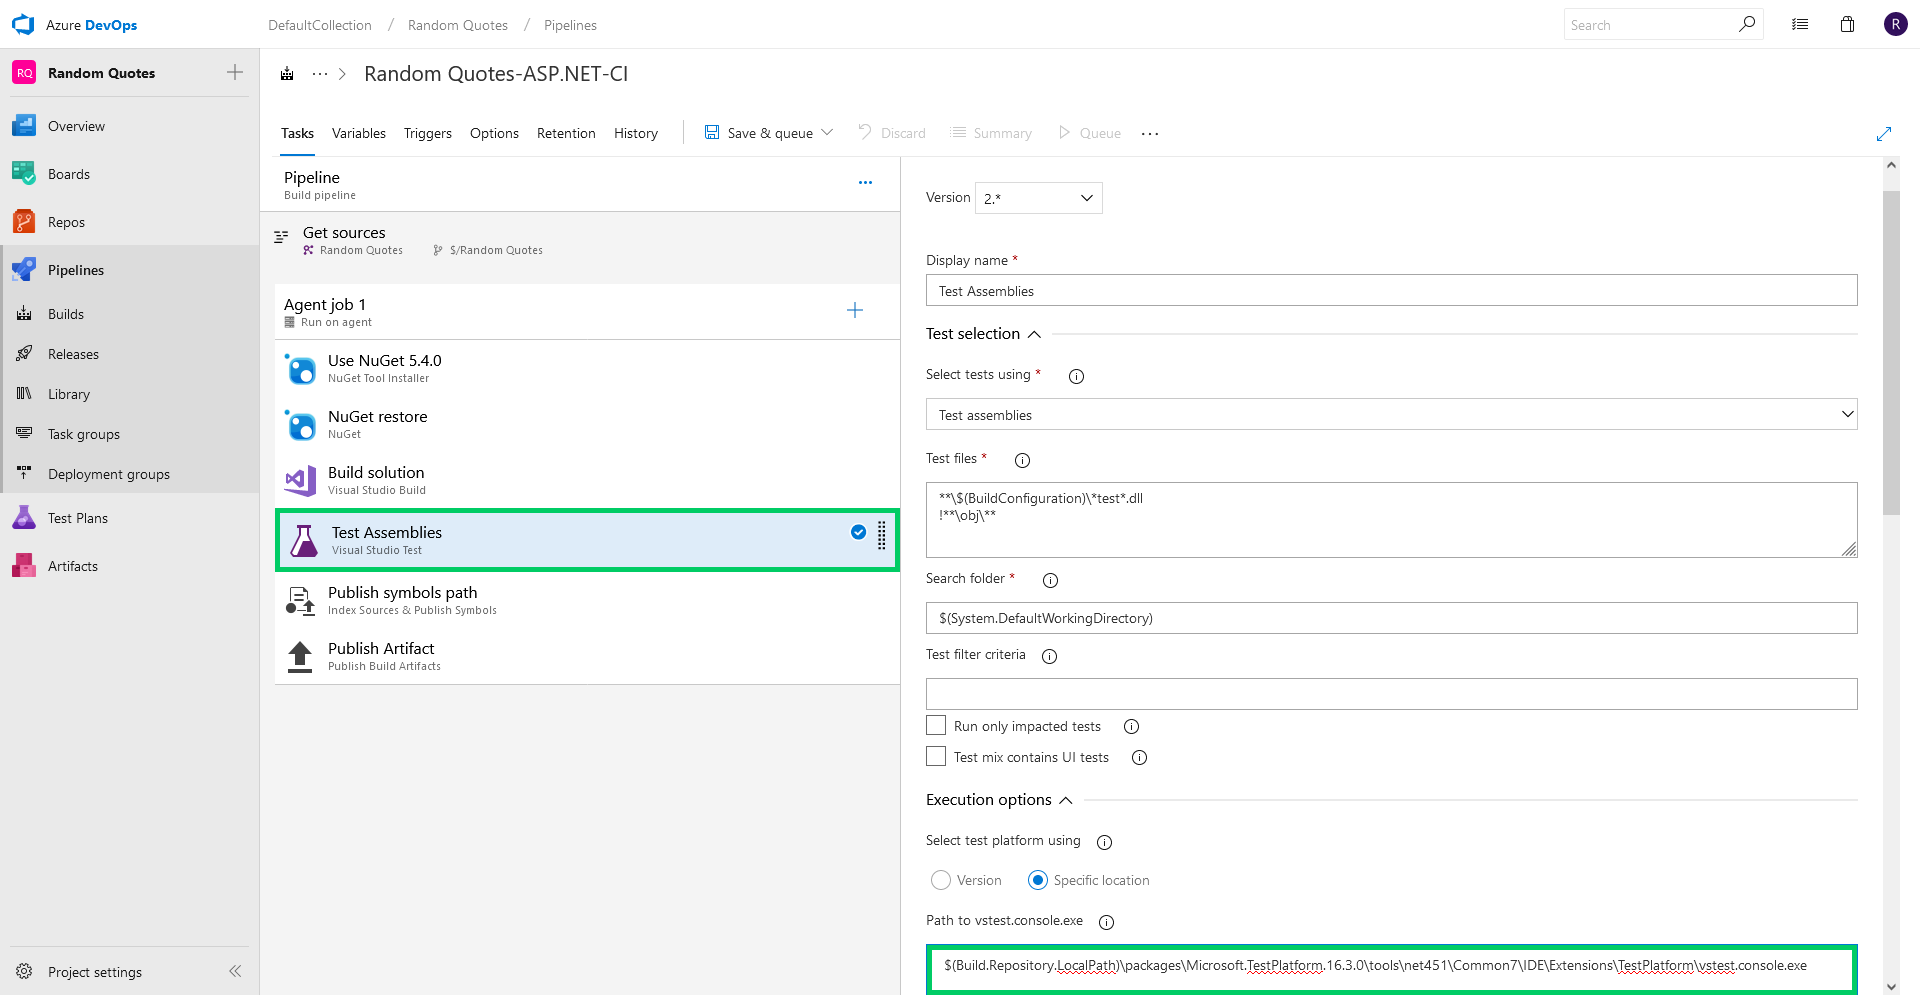Select Use NuGet 5.4.0 task
This screenshot has height=995, width=1920.
coord(587,368)
